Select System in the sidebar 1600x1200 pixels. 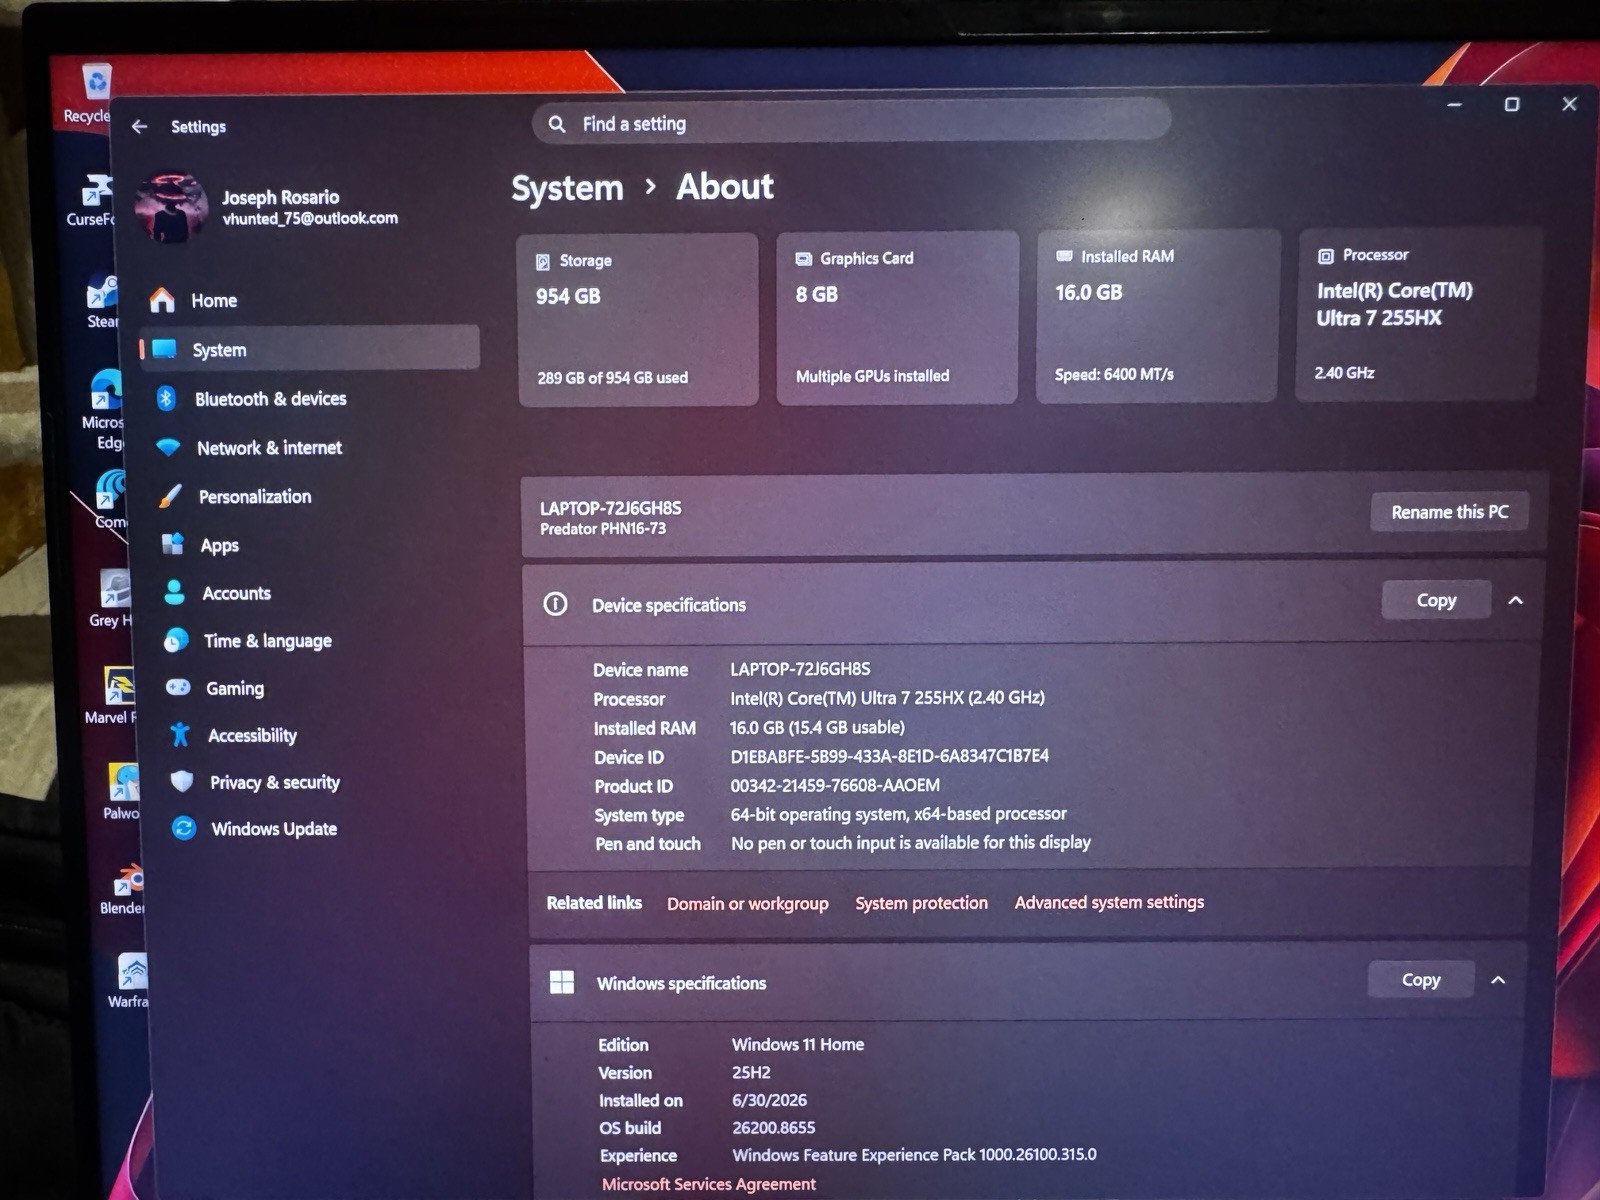(310, 349)
